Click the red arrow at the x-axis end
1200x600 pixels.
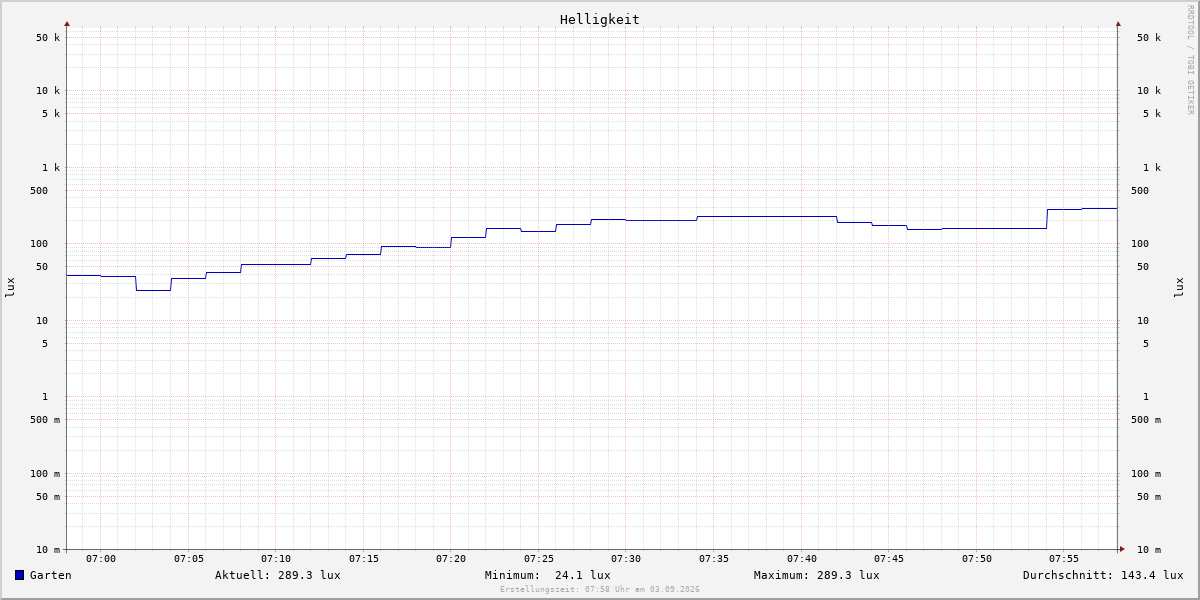tap(1122, 548)
